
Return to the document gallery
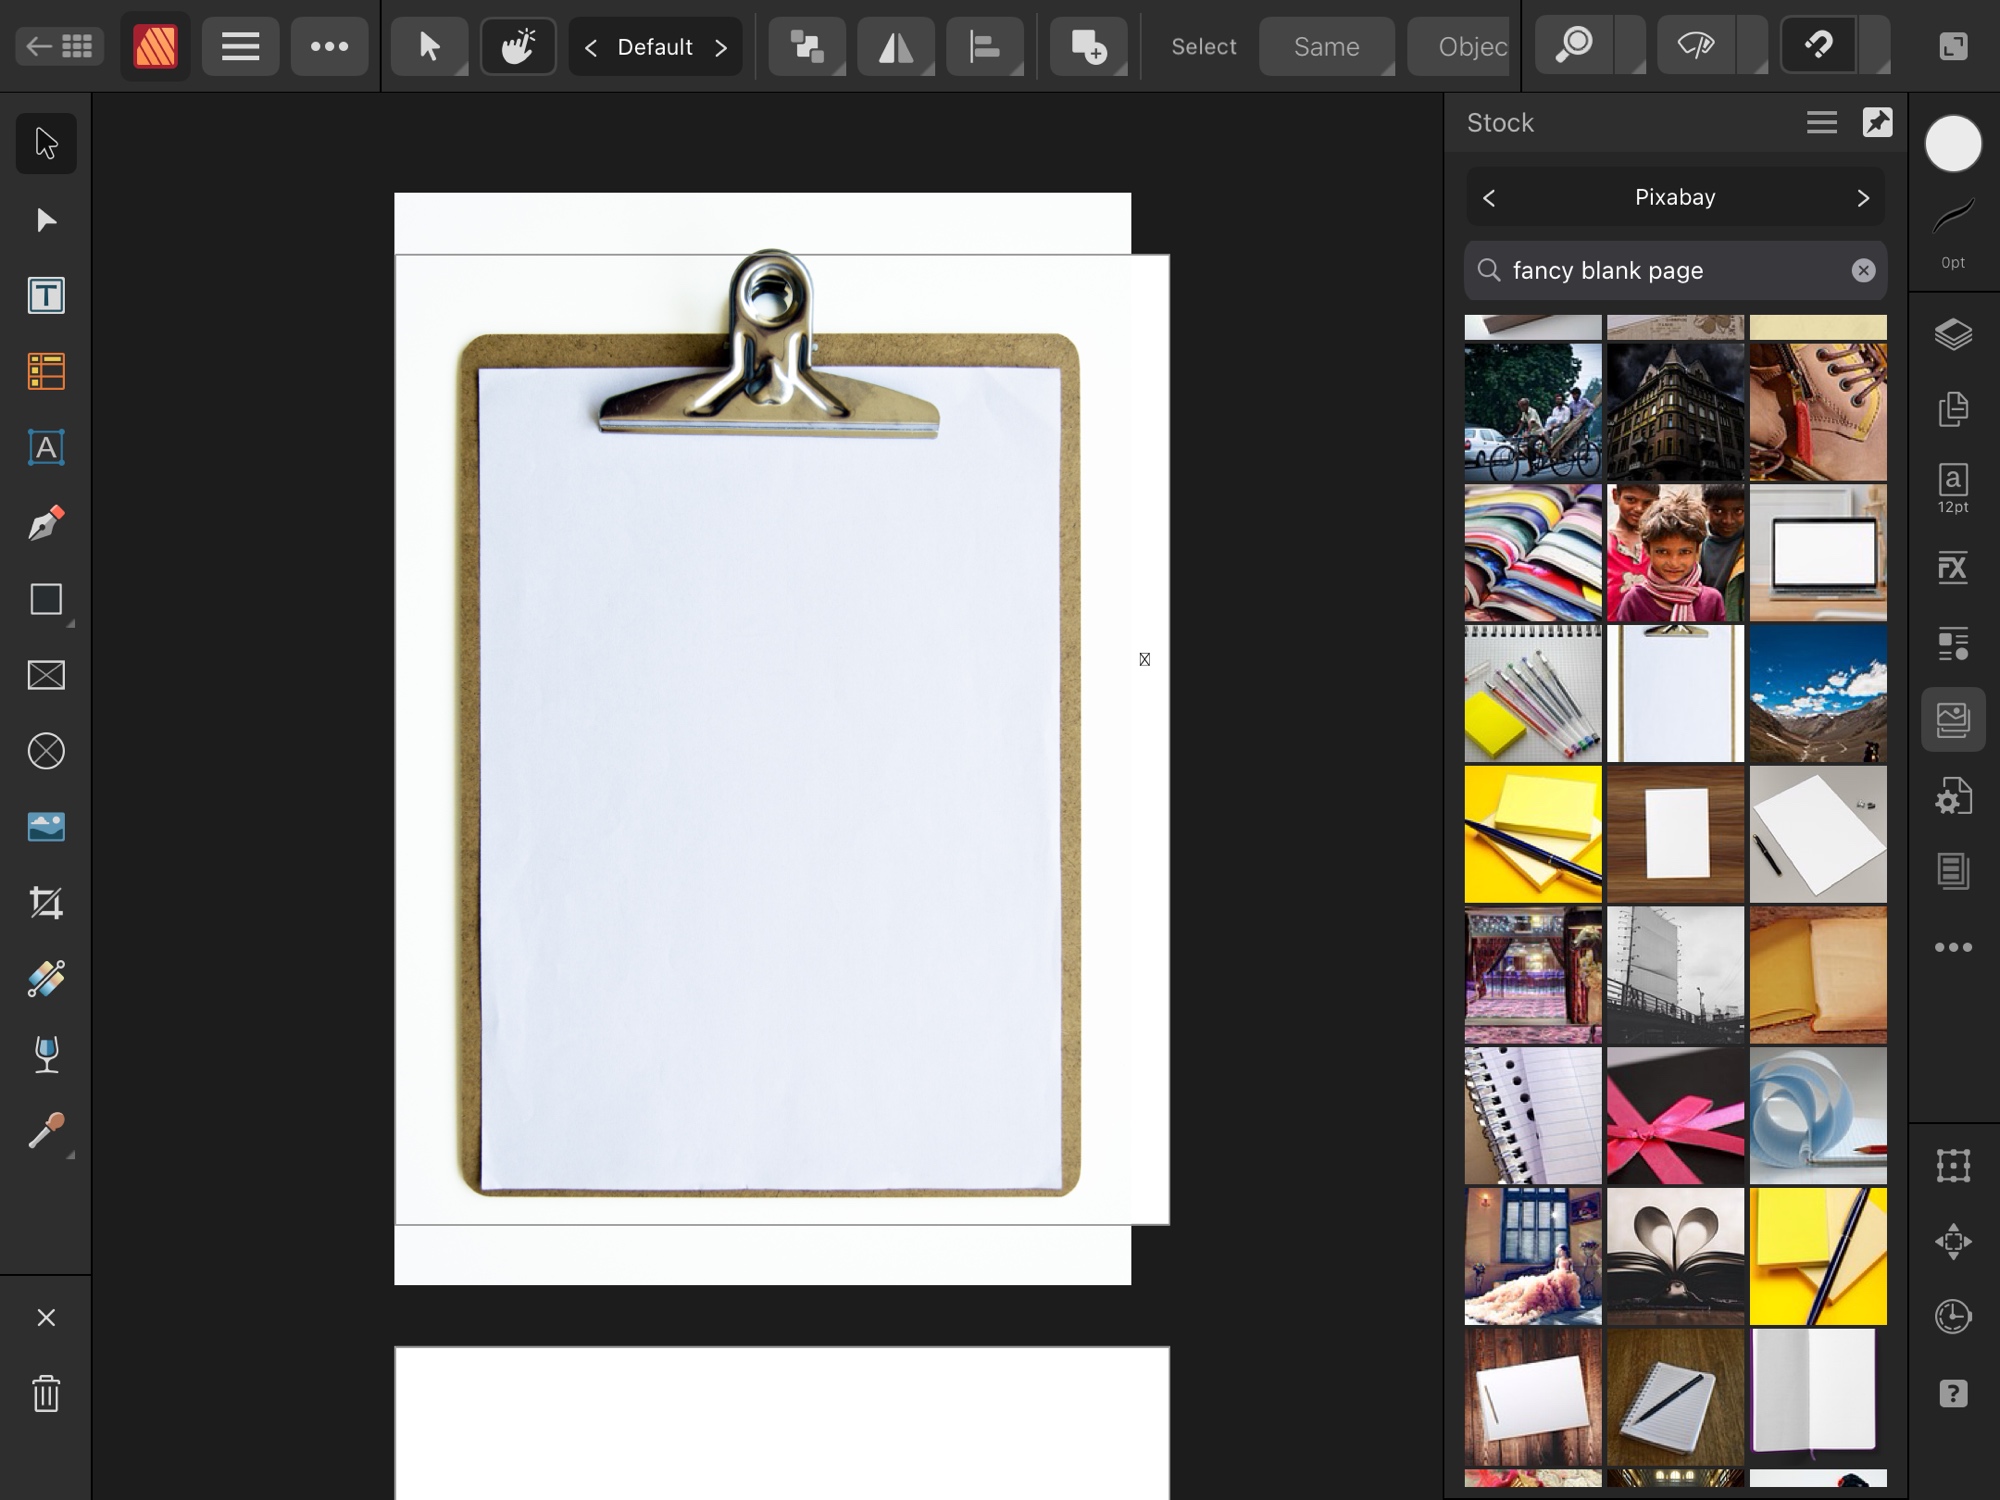59,46
